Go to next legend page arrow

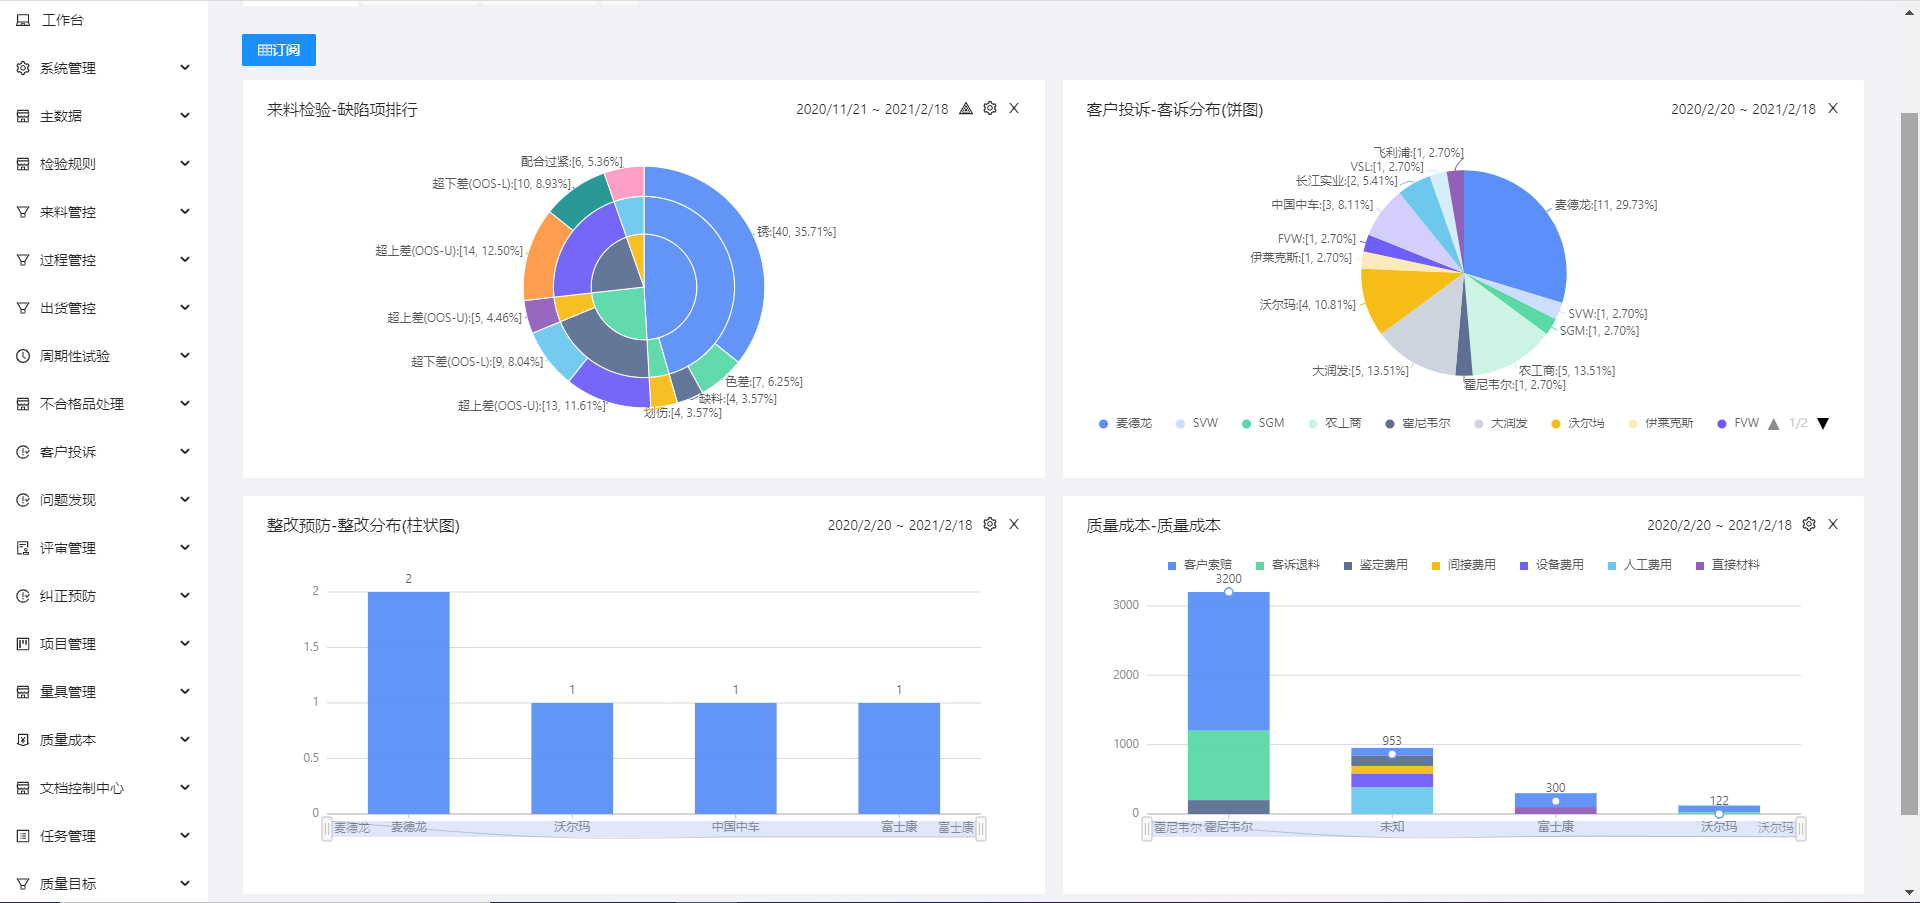(x=1823, y=424)
